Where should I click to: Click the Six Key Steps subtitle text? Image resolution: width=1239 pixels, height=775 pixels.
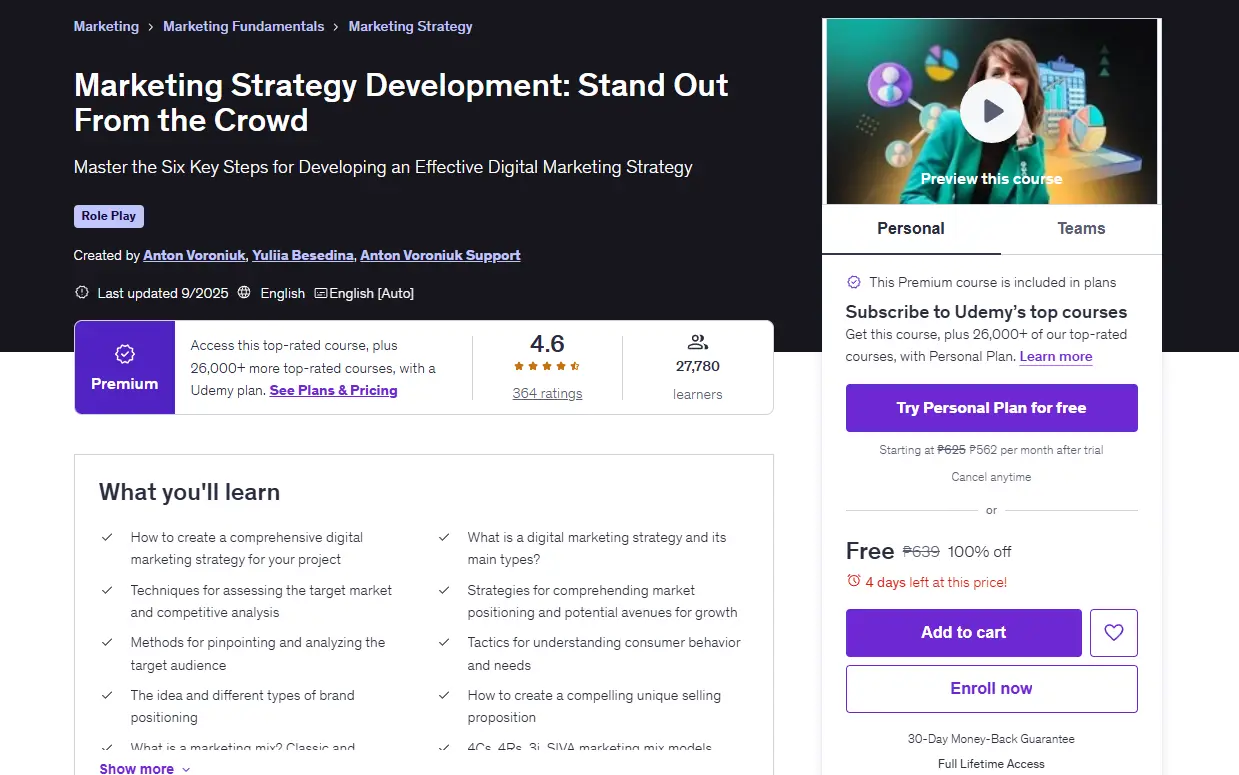click(x=383, y=167)
